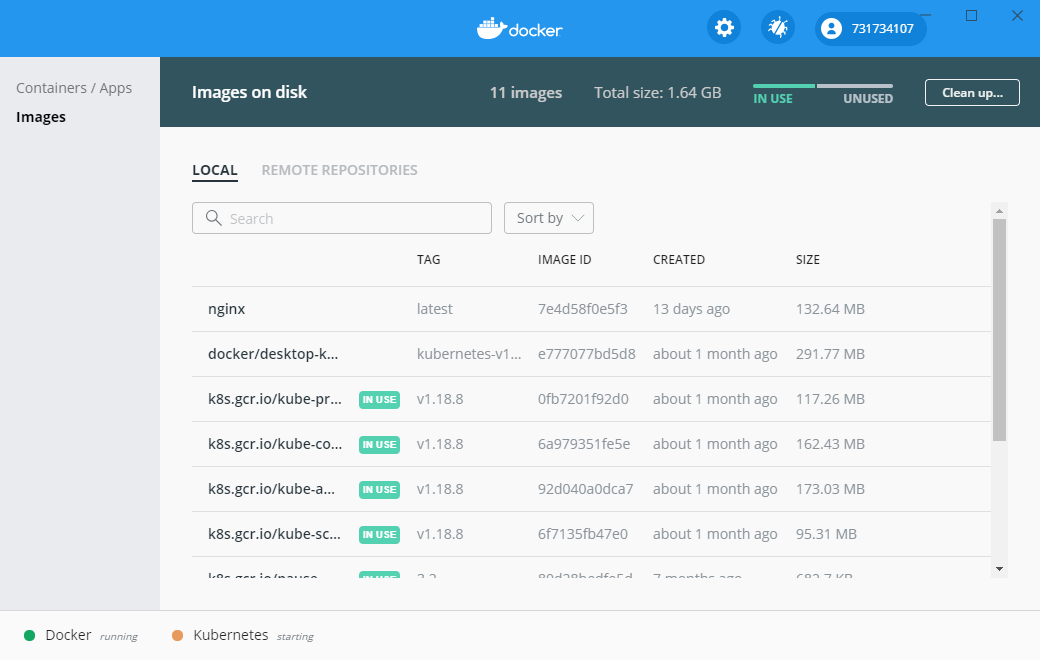Click the scrollbar down arrow
Screen dimensions: 1040x660
click(x=1000, y=569)
